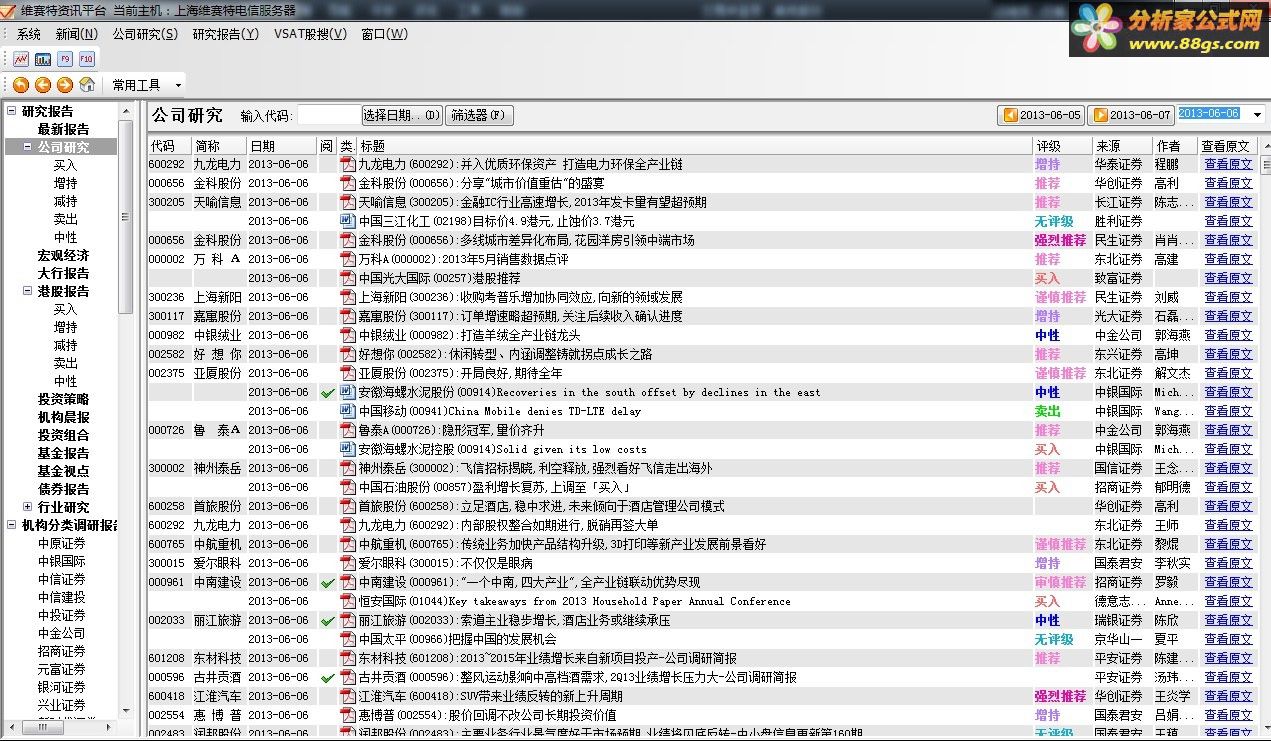The height and width of the screenshot is (741, 1271).
Task: Click 查看原文 link for 中国太平 row
Action: click(1227, 639)
